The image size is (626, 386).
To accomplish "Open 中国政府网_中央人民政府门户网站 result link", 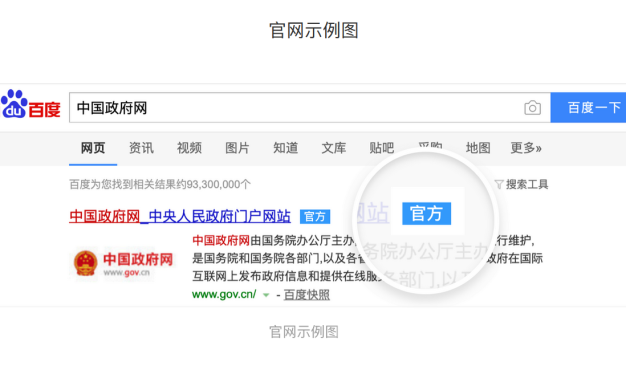I will coord(180,216).
